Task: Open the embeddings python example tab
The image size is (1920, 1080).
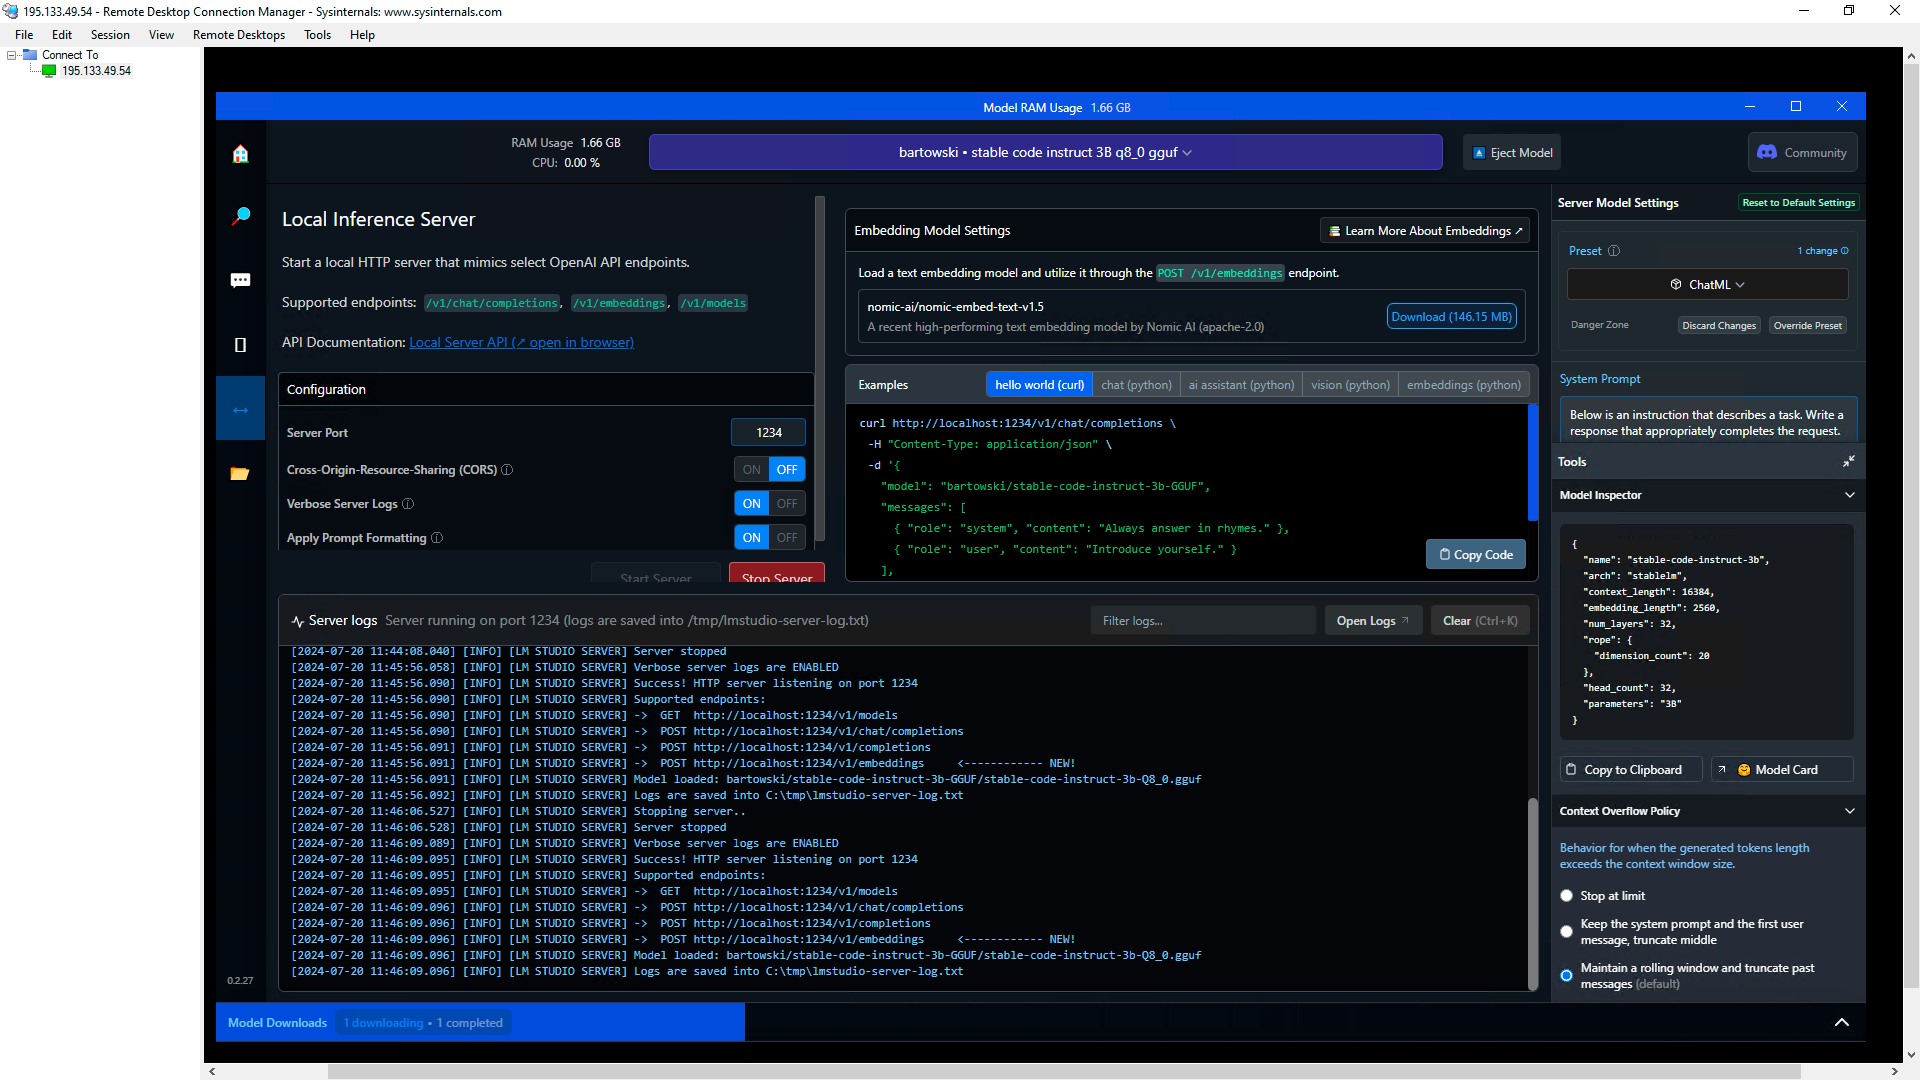Action: tap(1462, 384)
